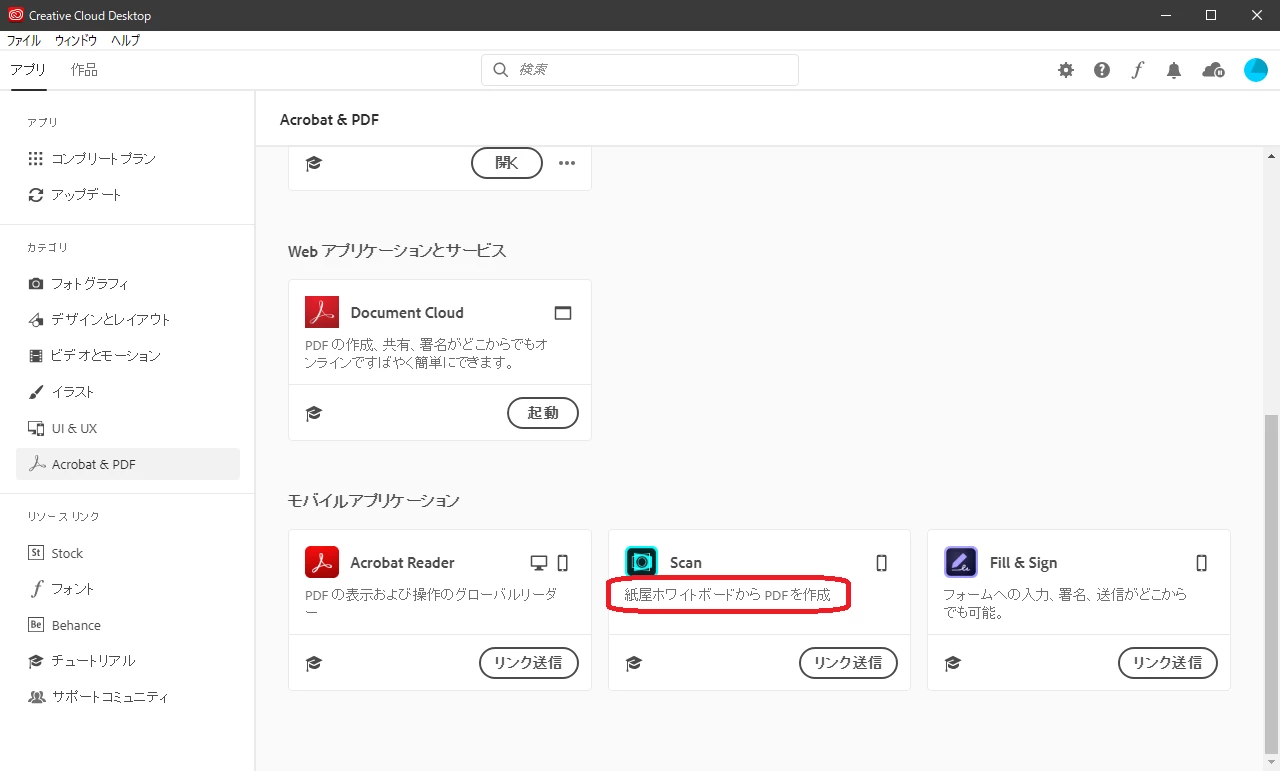Viewport: 1280px width, 771px height.
Task: Open the settings gear icon
Action: point(1066,70)
